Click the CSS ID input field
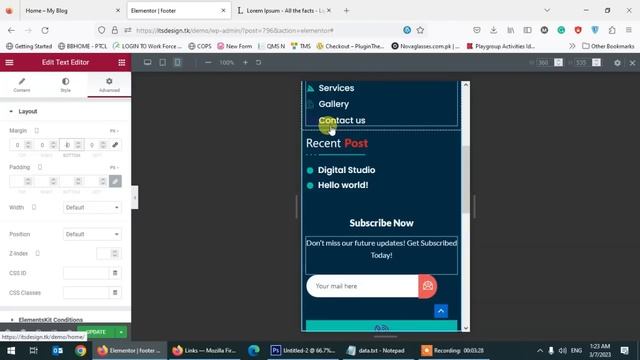640x360 pixels. click(x=86, y=273)
